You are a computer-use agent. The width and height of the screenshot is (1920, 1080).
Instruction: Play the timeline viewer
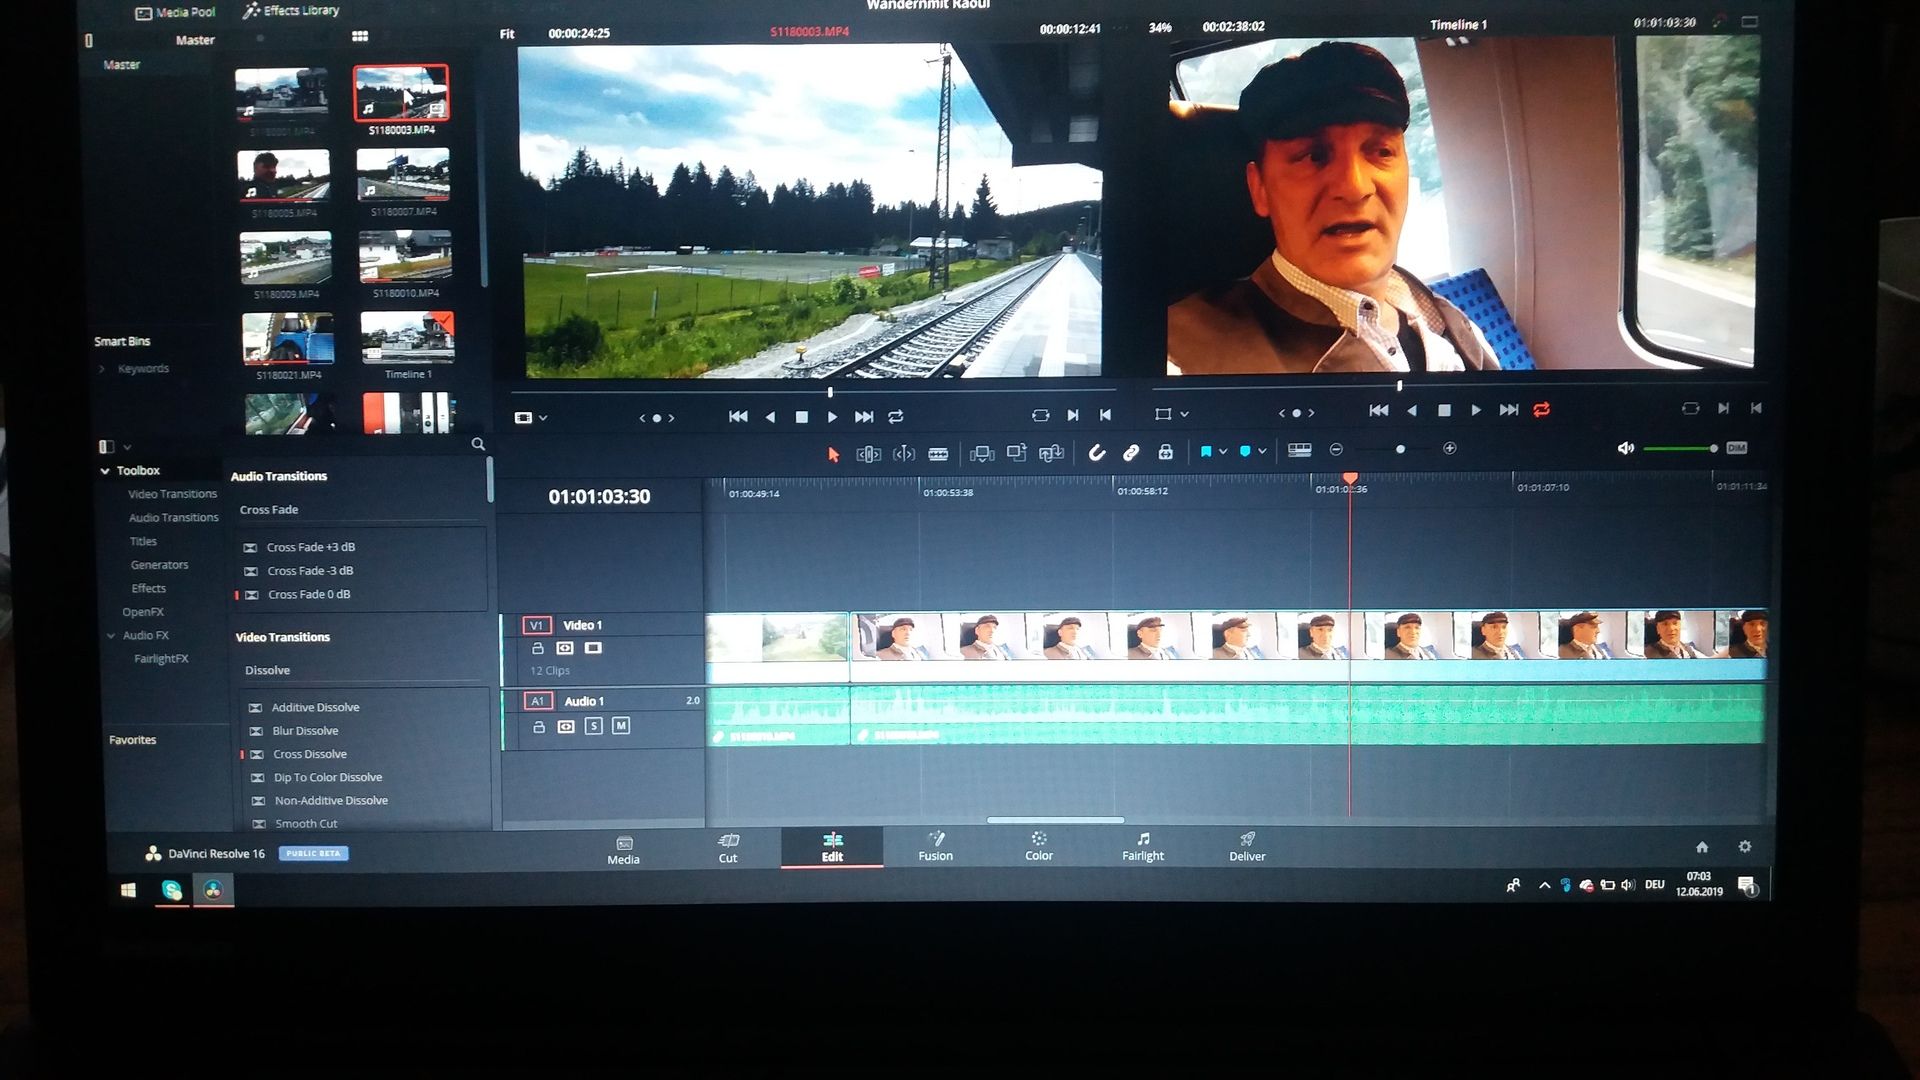point(1476,411)
